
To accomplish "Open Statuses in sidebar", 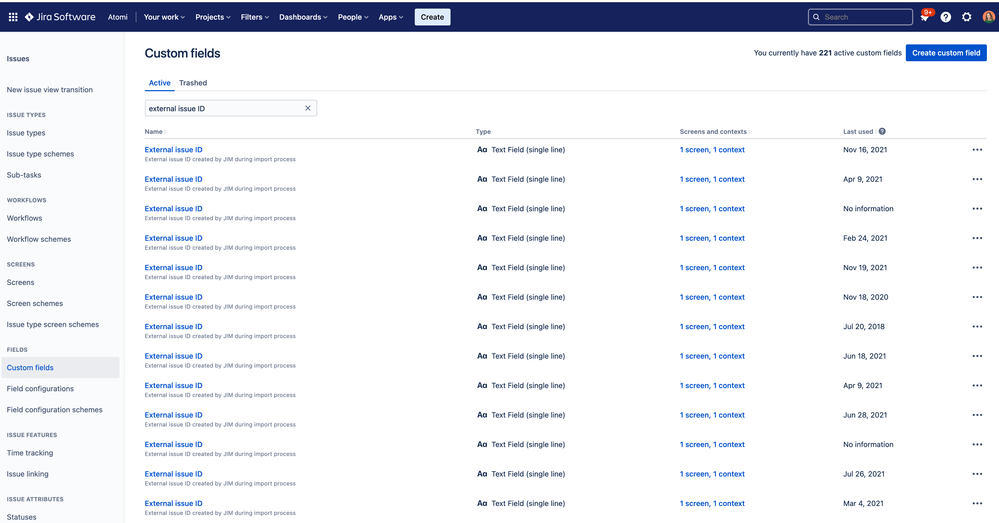I will (x=22, y=517).
